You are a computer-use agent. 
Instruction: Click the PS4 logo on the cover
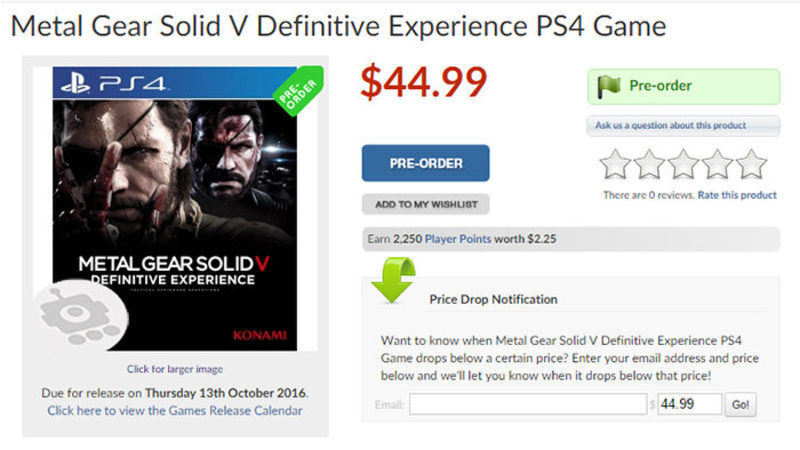pyautogui.click(x=111, y=86)
